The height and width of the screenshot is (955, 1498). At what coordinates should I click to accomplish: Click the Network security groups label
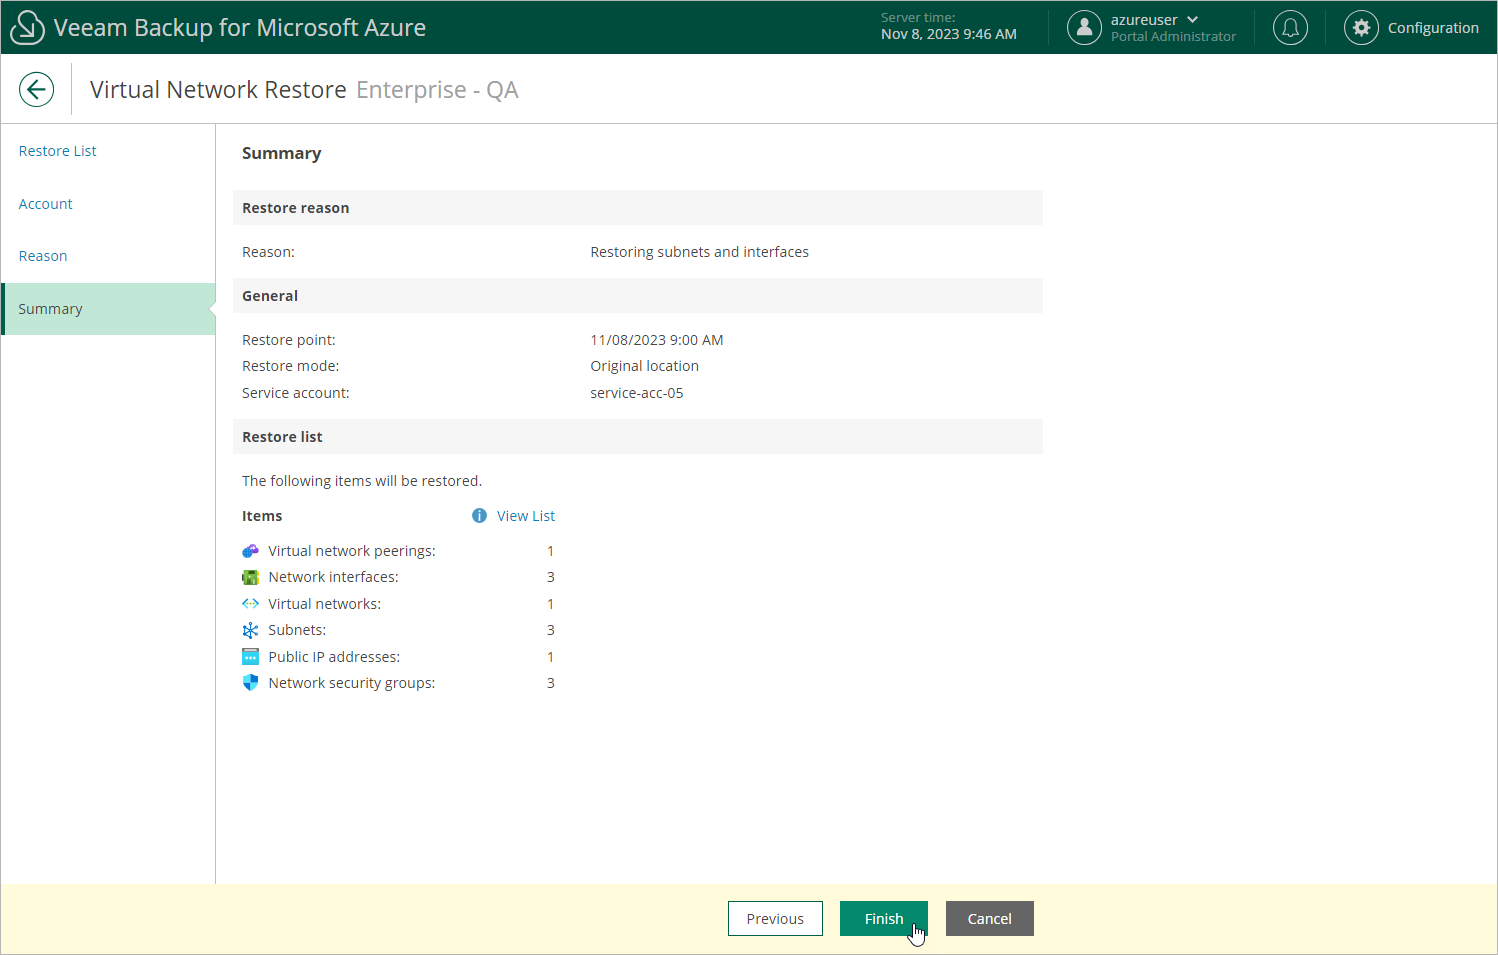352,683
